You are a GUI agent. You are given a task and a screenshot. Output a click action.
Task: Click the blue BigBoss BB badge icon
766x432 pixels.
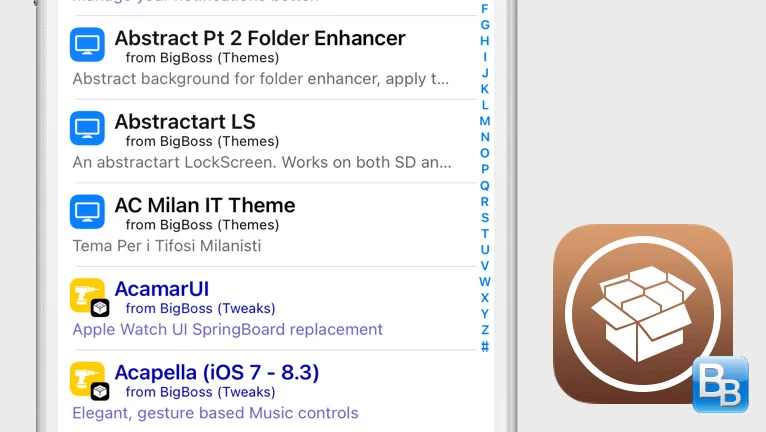721,385
